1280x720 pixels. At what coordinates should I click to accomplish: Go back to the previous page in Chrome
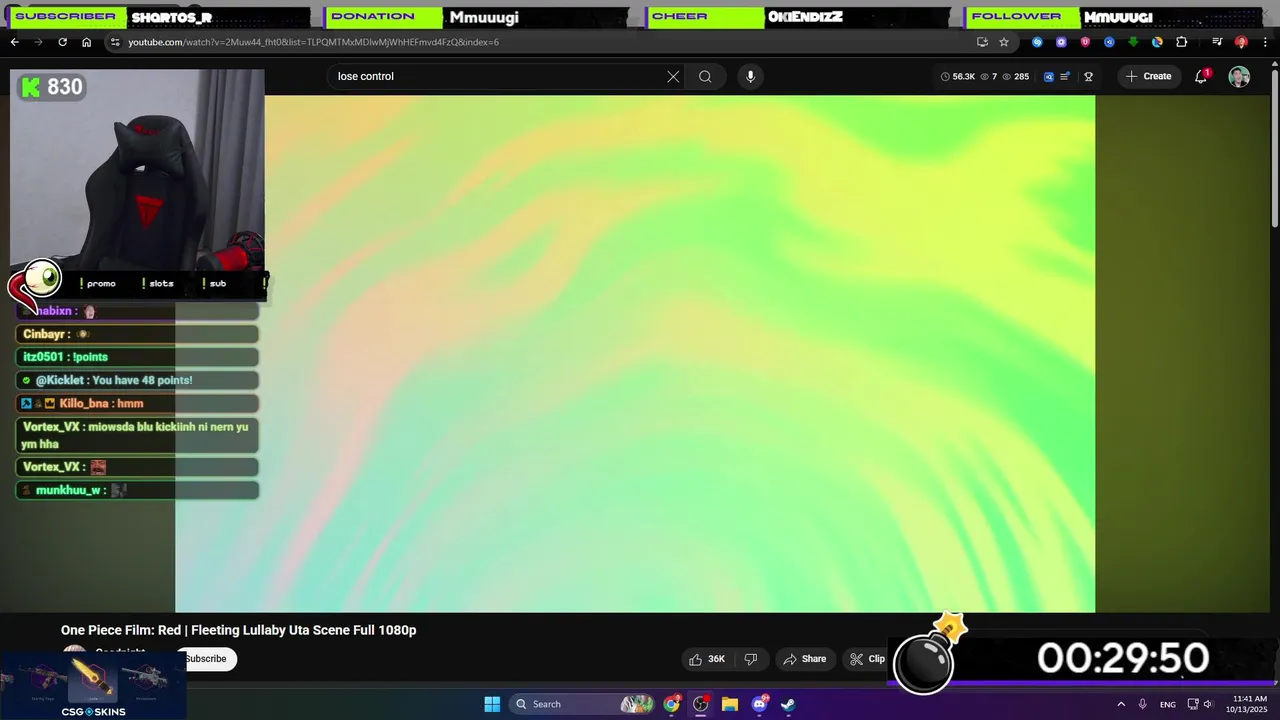14,42
